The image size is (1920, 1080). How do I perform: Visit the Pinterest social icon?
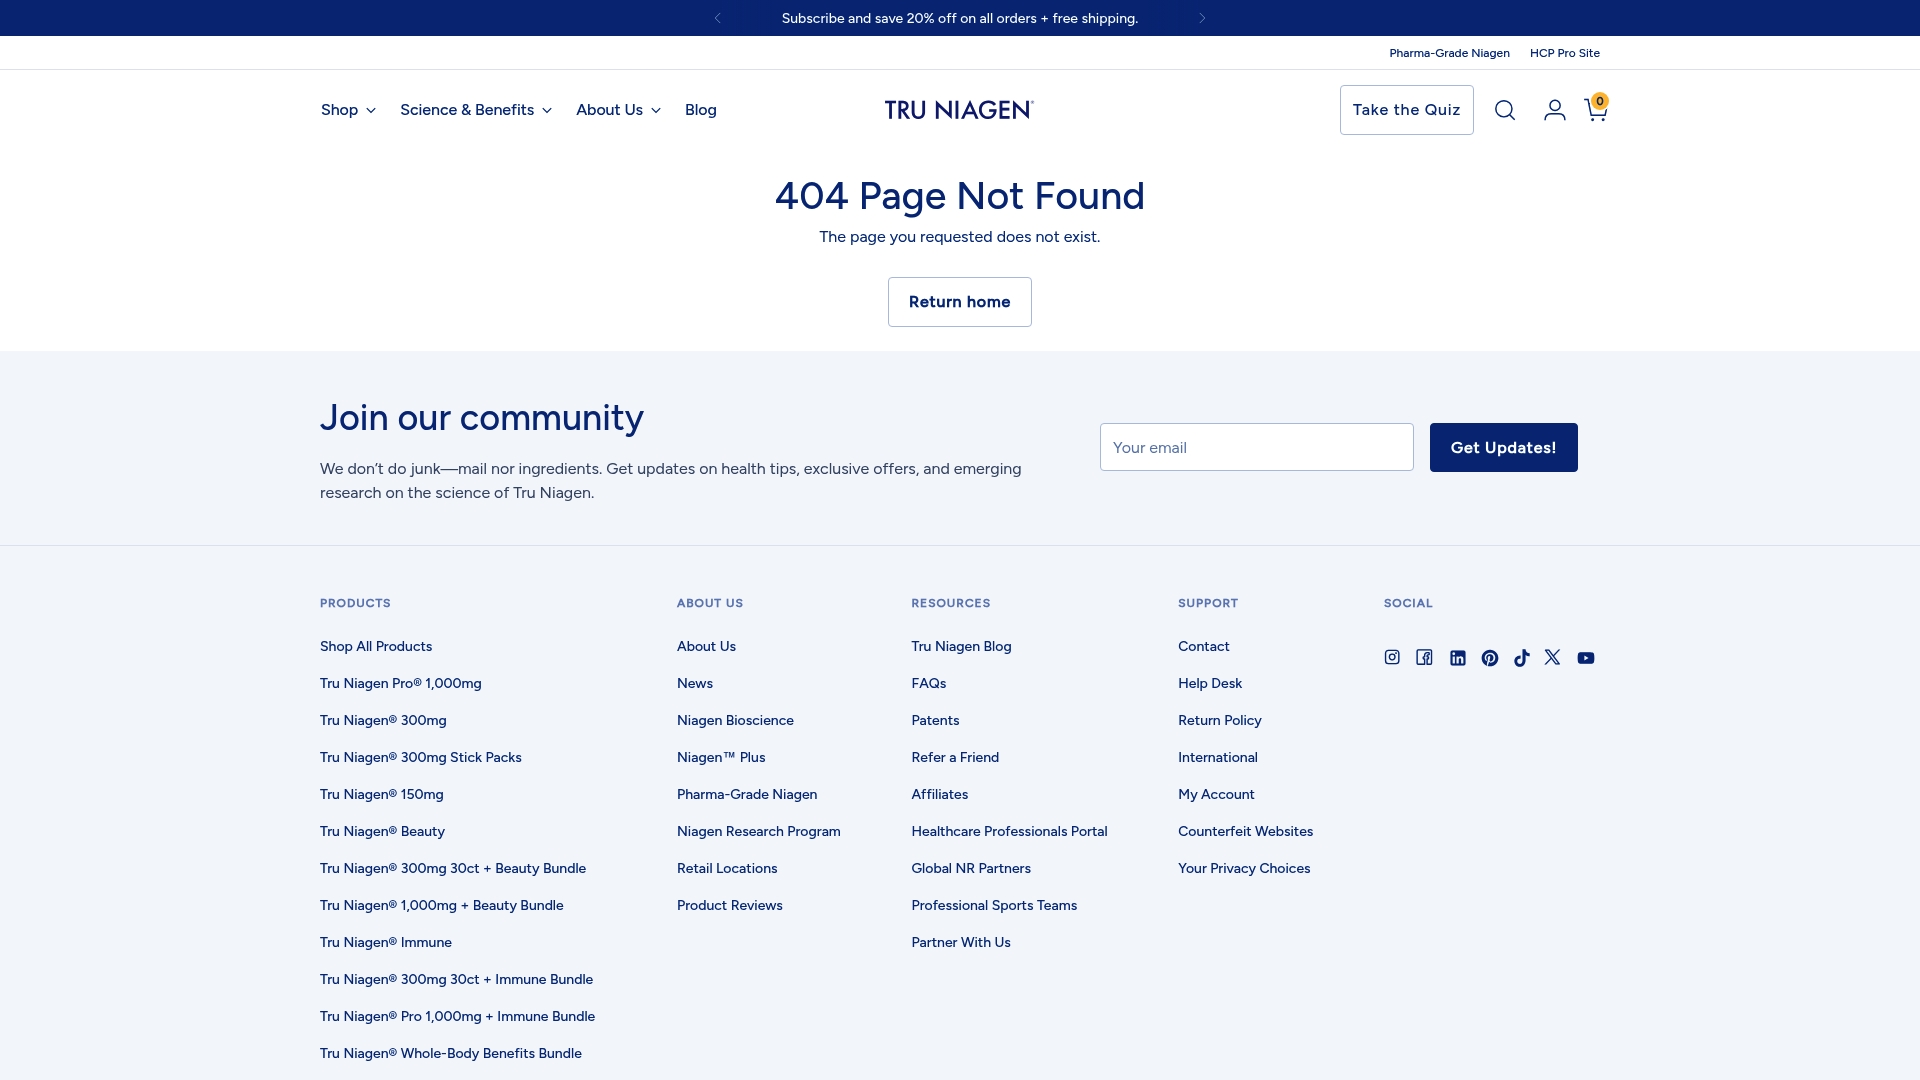click(x=1490, y=658)
